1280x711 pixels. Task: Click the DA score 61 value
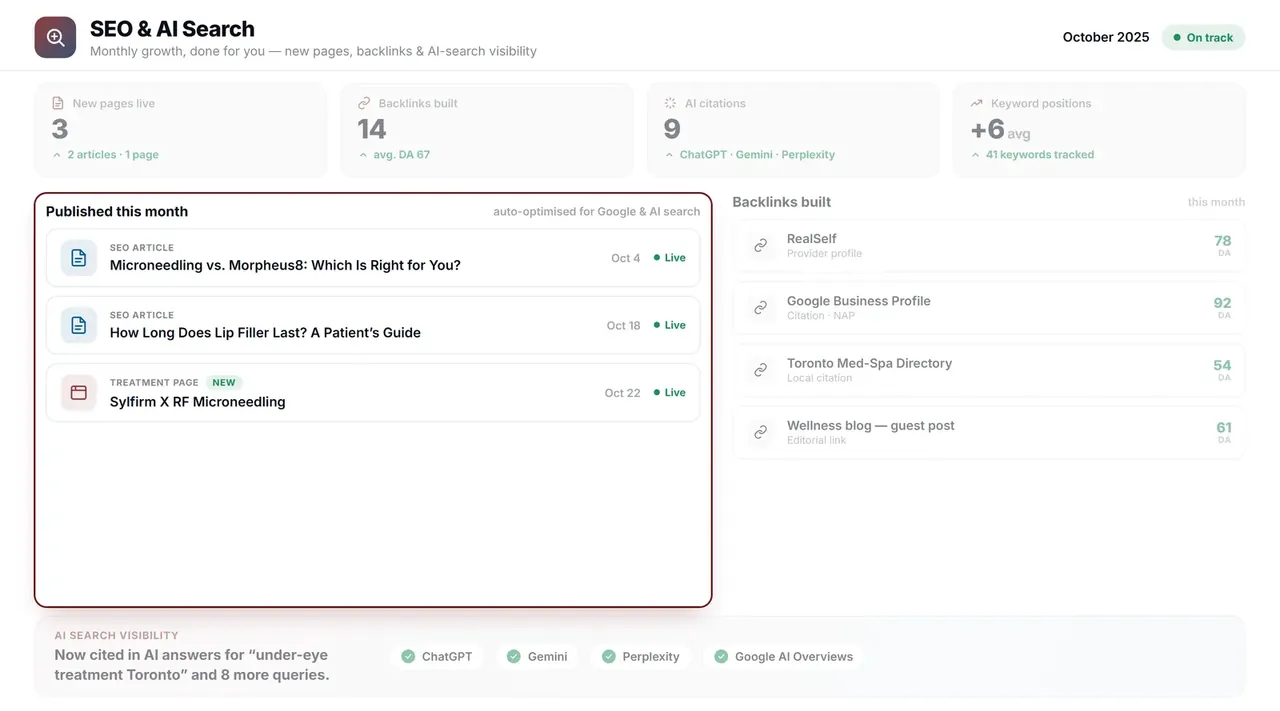point(1223,428)
